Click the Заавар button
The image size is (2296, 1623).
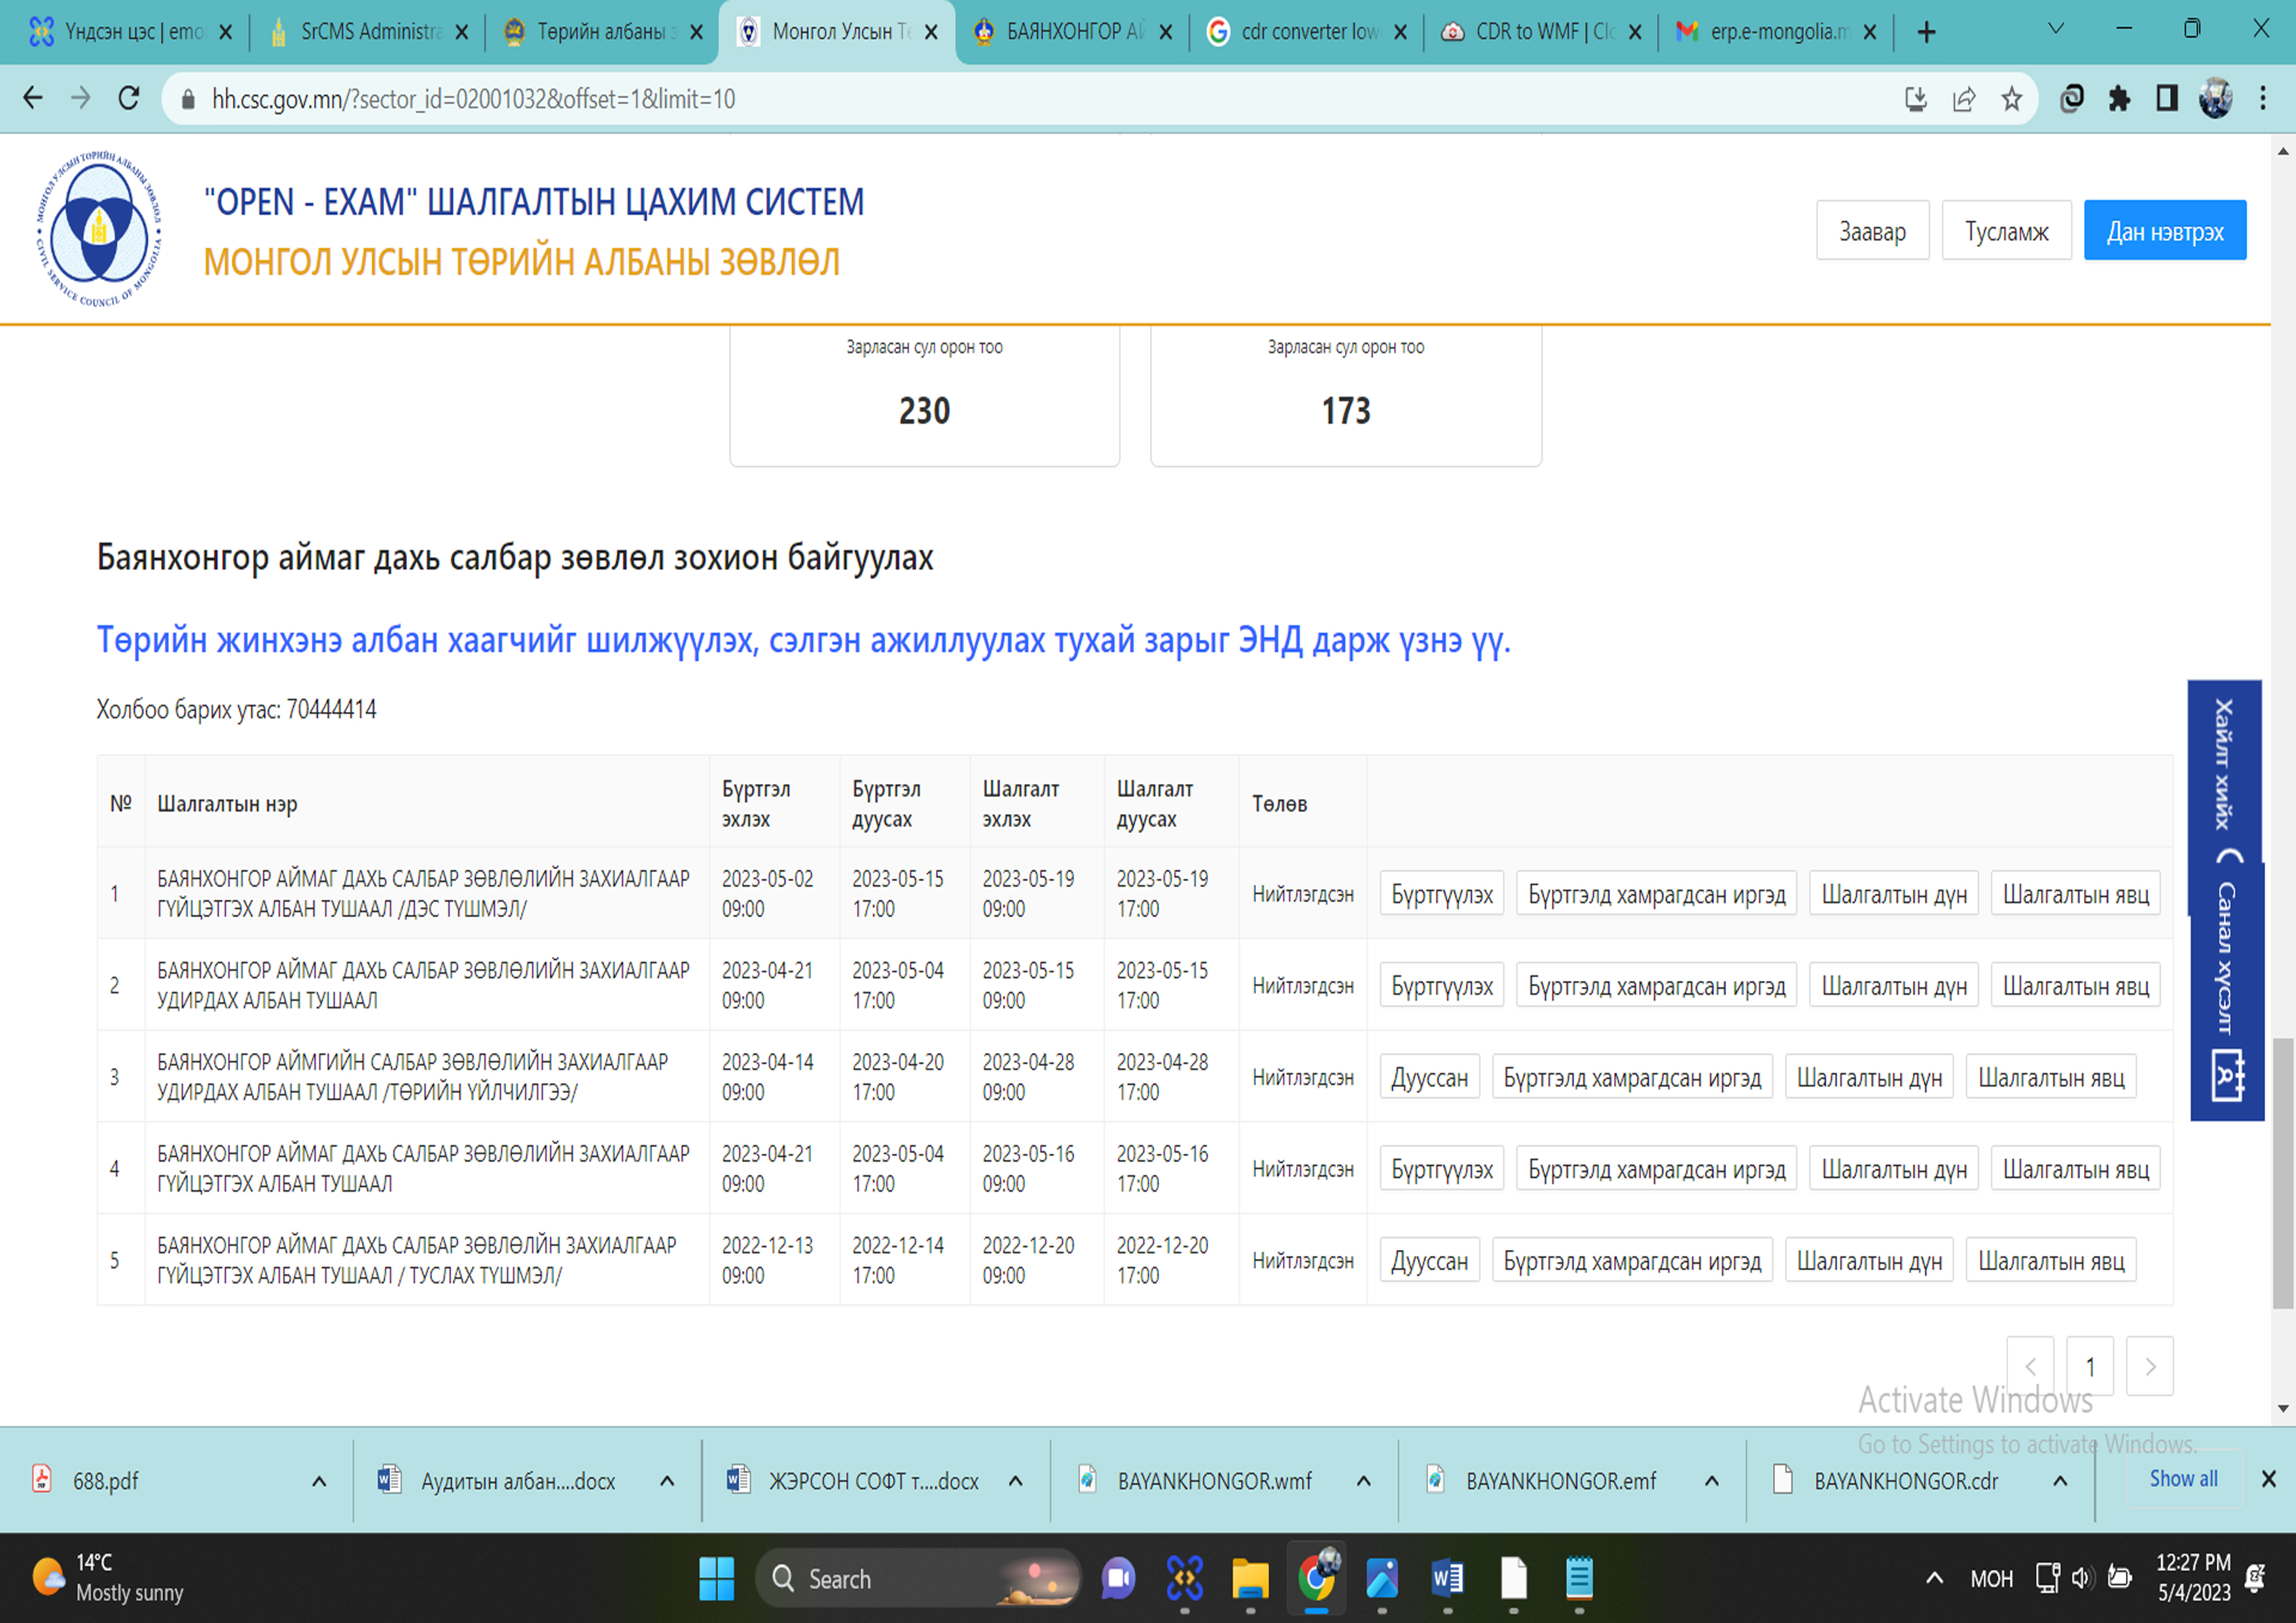click(x=1872, y=231)
